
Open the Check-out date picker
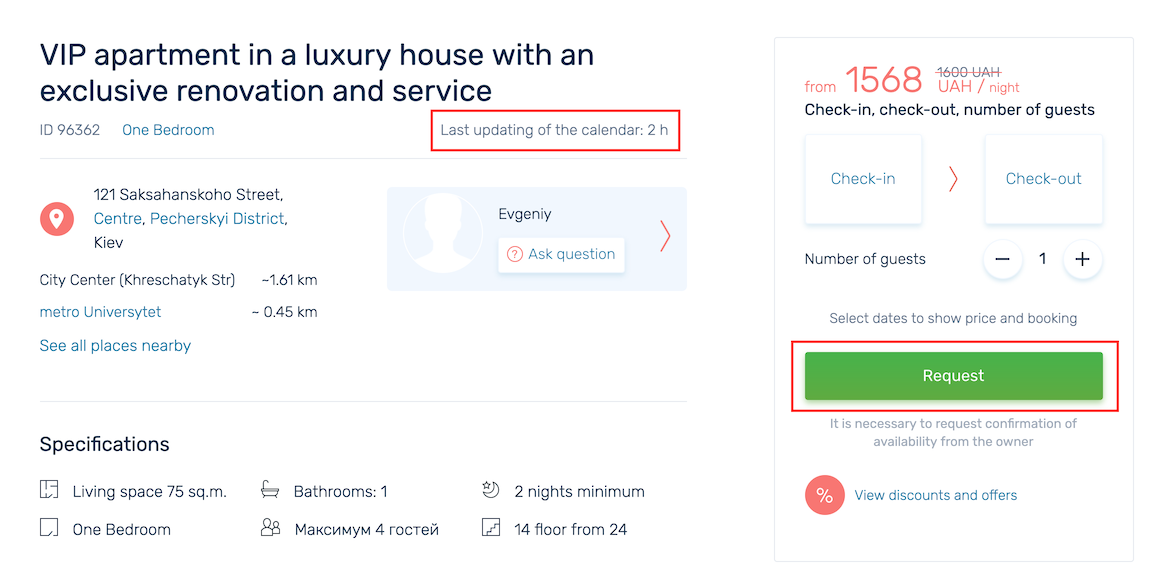point(1043,179)
